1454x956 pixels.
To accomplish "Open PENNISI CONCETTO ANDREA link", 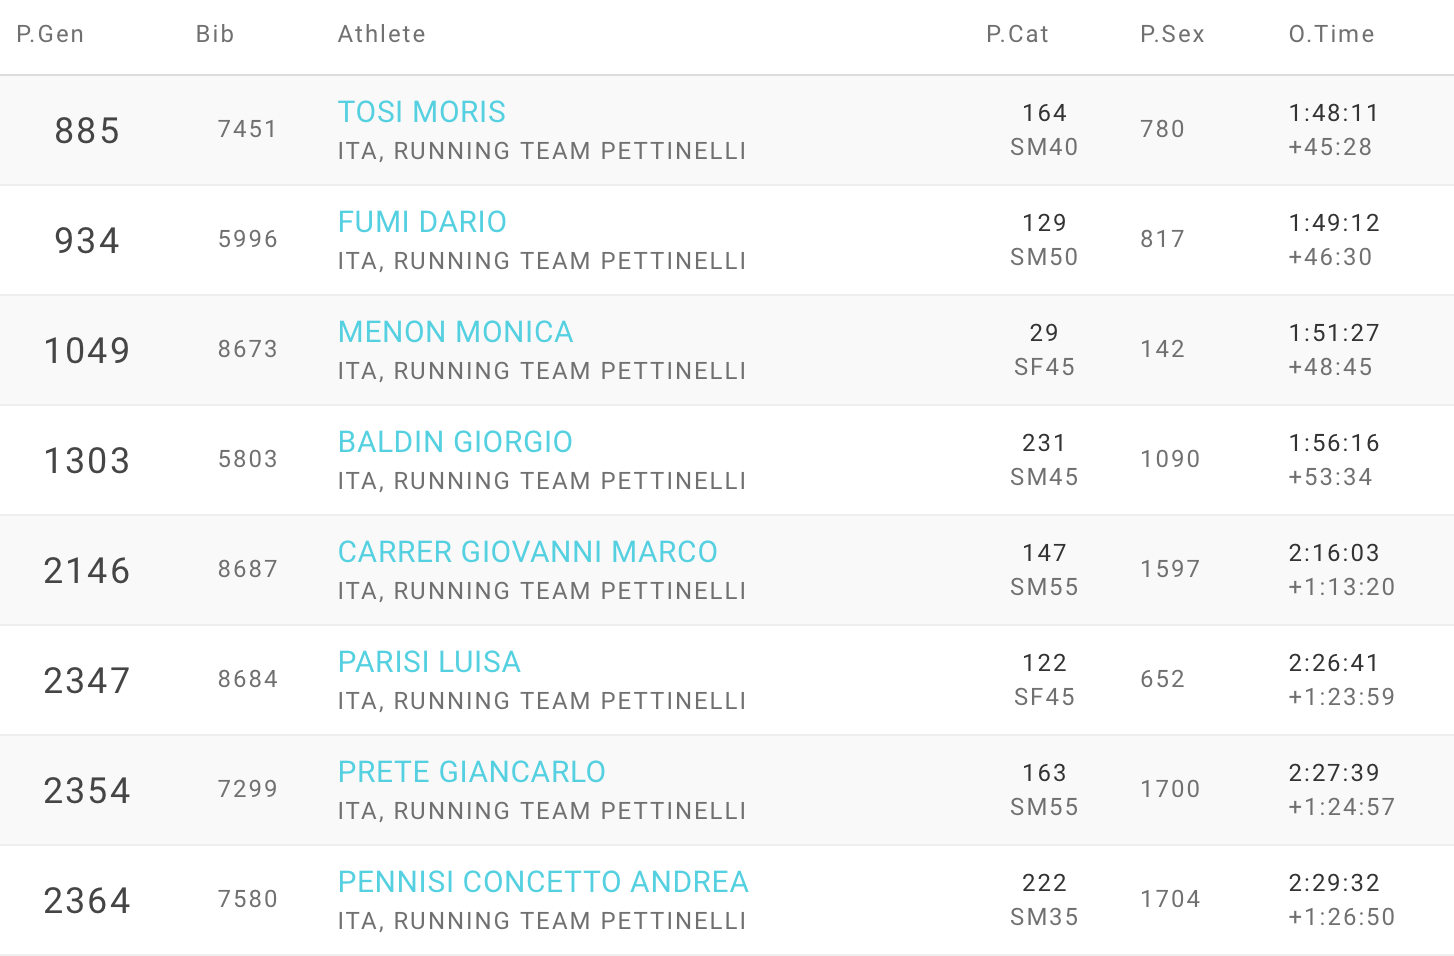I will point(543,882).
